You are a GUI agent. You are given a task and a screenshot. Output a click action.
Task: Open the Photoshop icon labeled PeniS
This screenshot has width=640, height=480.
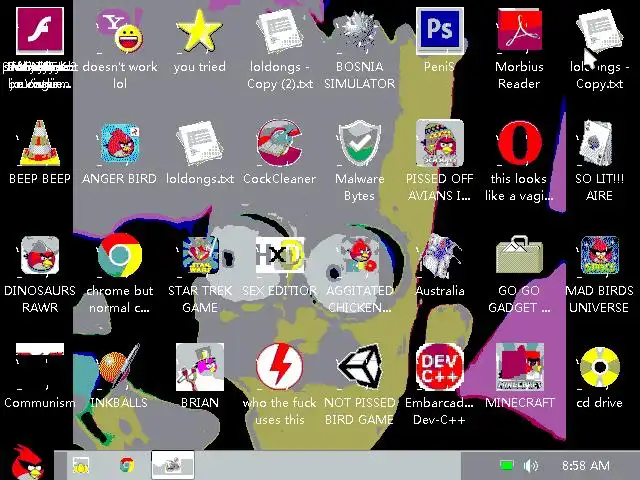point(440,31)
